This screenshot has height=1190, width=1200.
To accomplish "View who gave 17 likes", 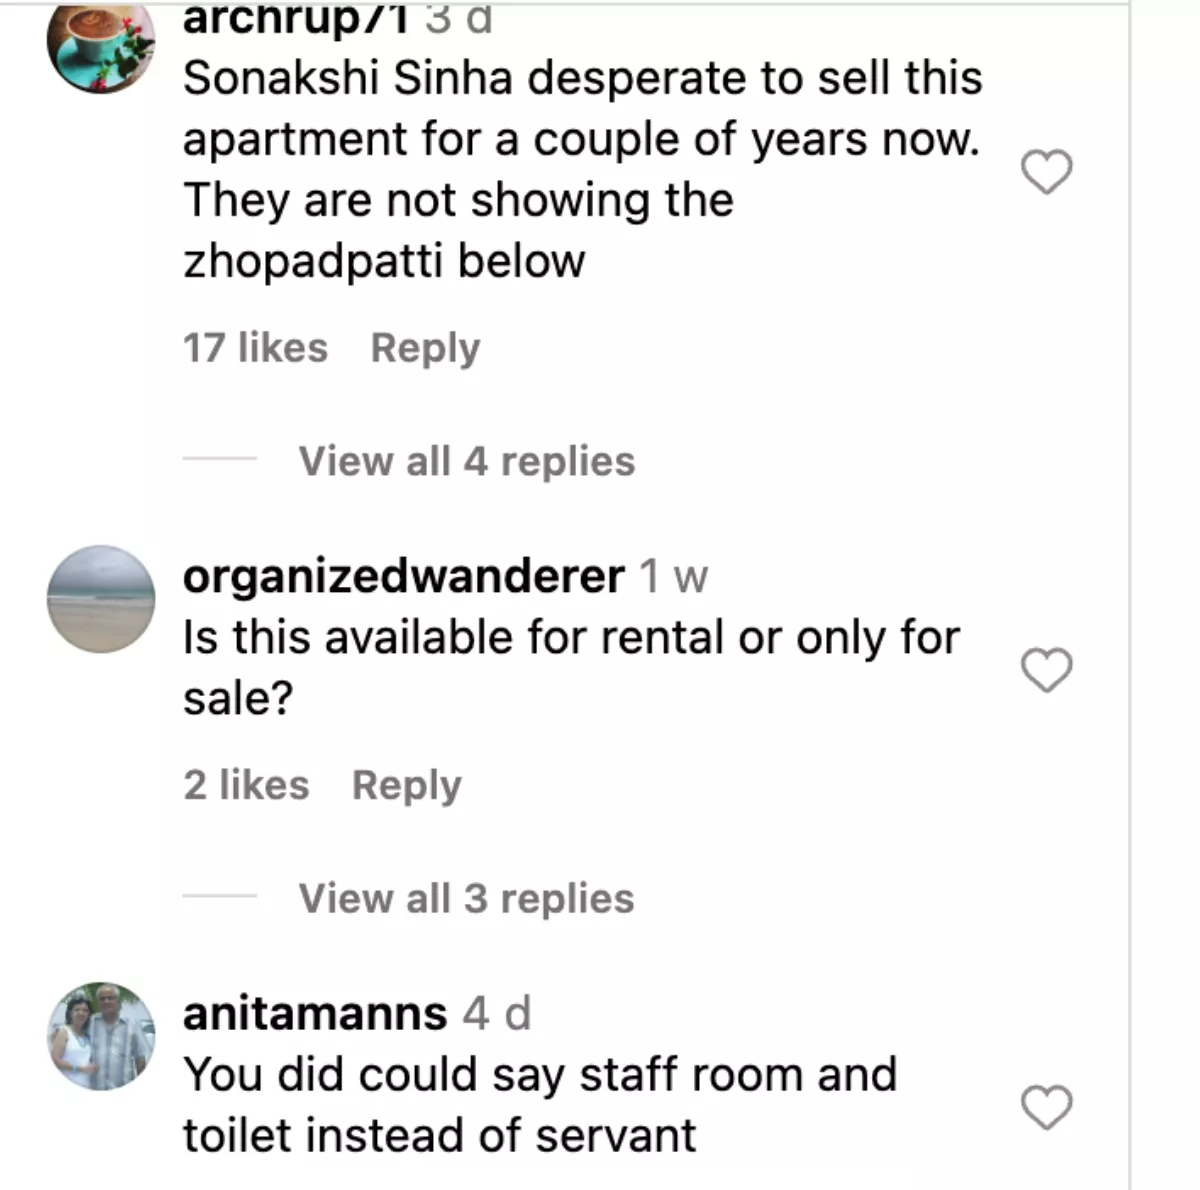I will [x=255, y=348].
